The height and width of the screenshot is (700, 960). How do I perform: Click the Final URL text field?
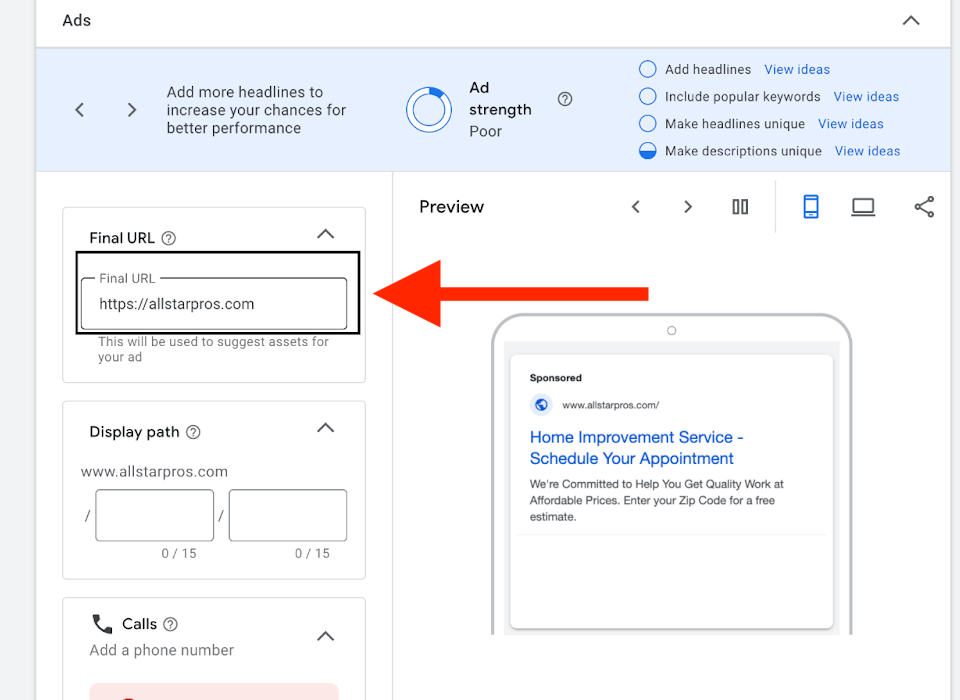pyautogui.click(x=214, y=304)
